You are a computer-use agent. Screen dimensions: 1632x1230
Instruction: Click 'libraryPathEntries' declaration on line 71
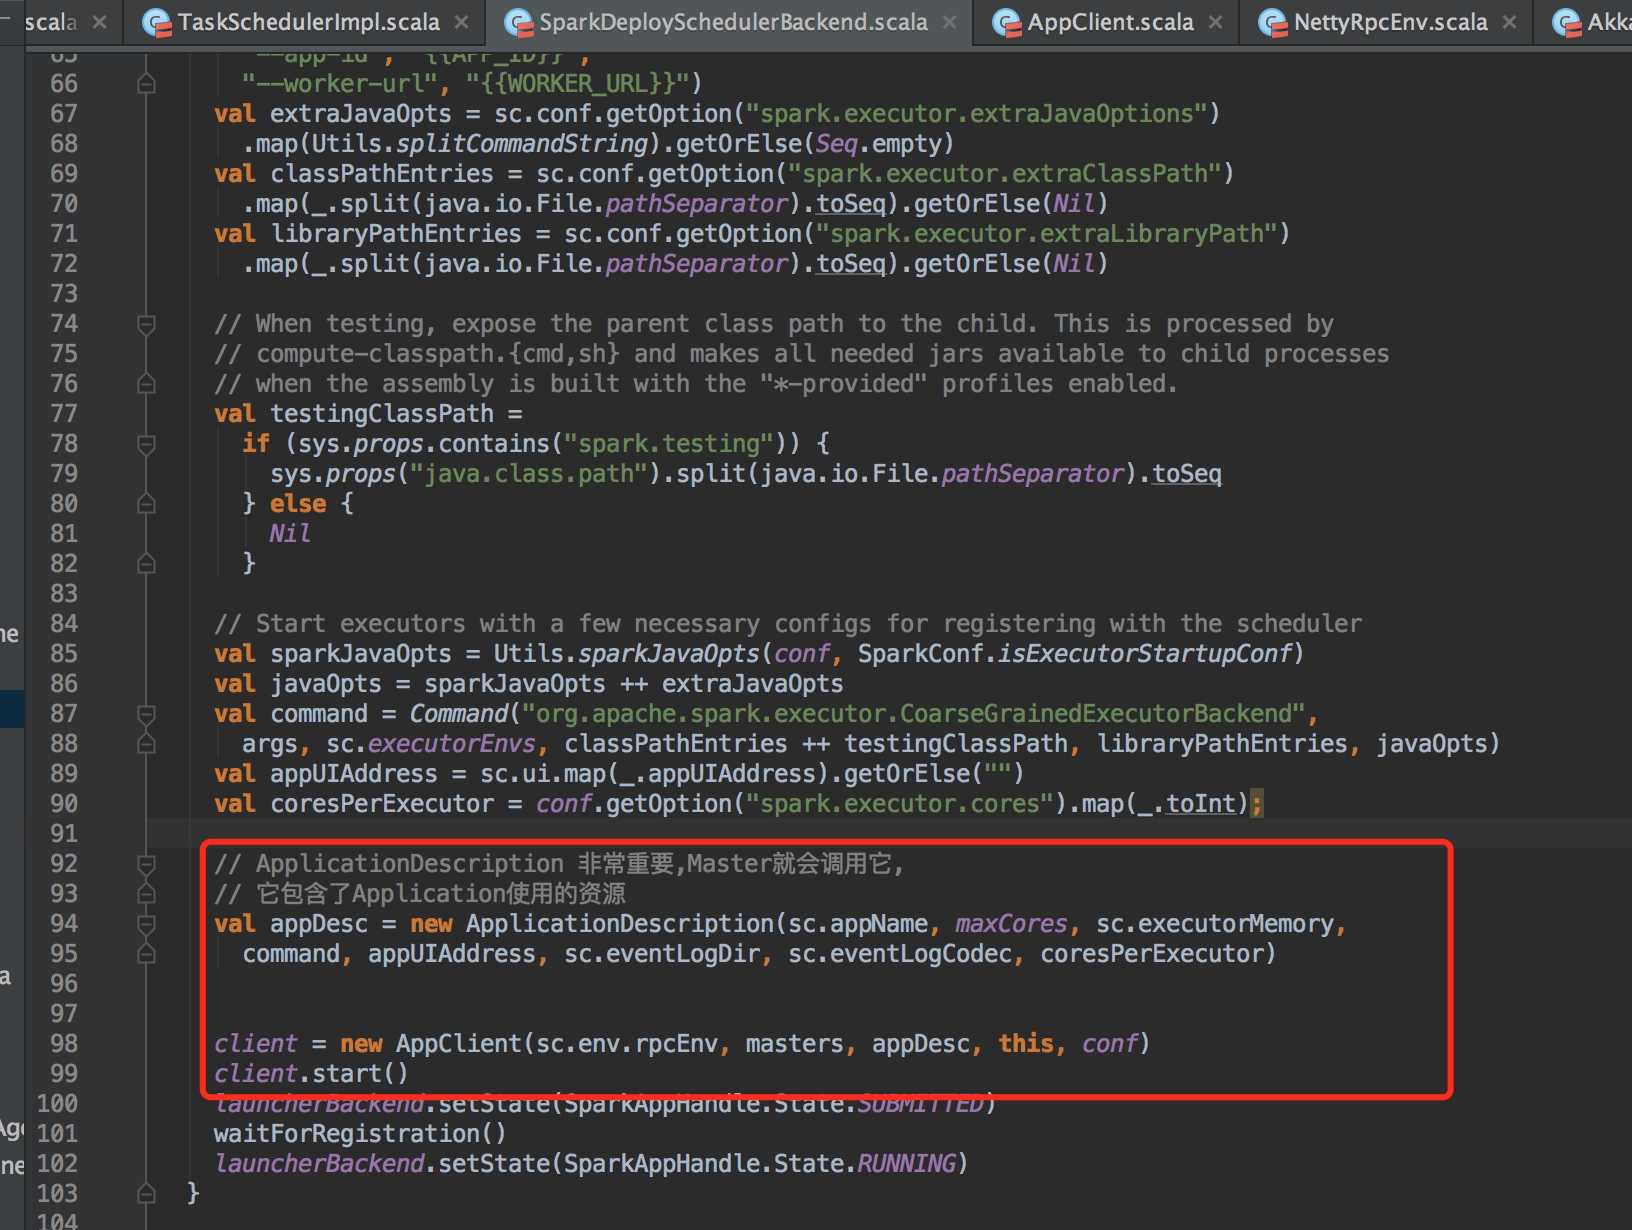point(395,234)
